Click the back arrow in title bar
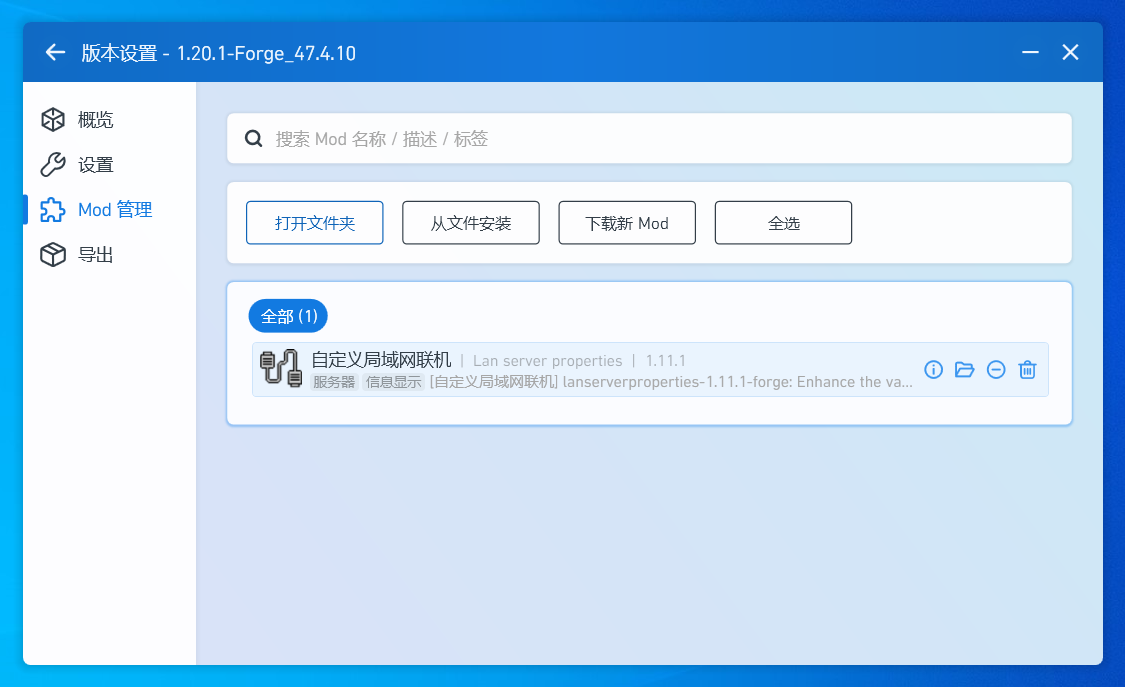The width and height of the screenshot is (1125, 687). [55, 52]
